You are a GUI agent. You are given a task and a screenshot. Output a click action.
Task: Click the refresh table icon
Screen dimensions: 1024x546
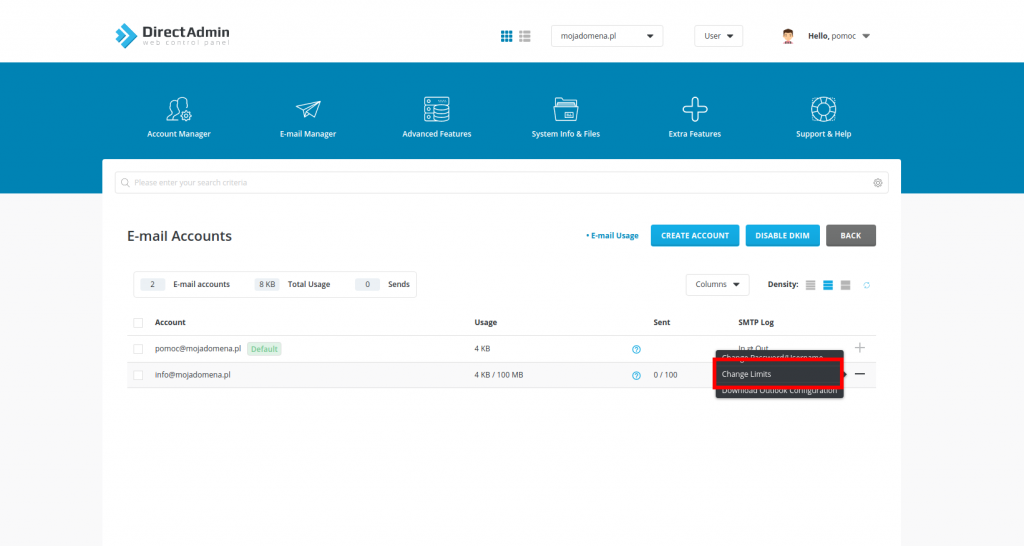point(867,285)
